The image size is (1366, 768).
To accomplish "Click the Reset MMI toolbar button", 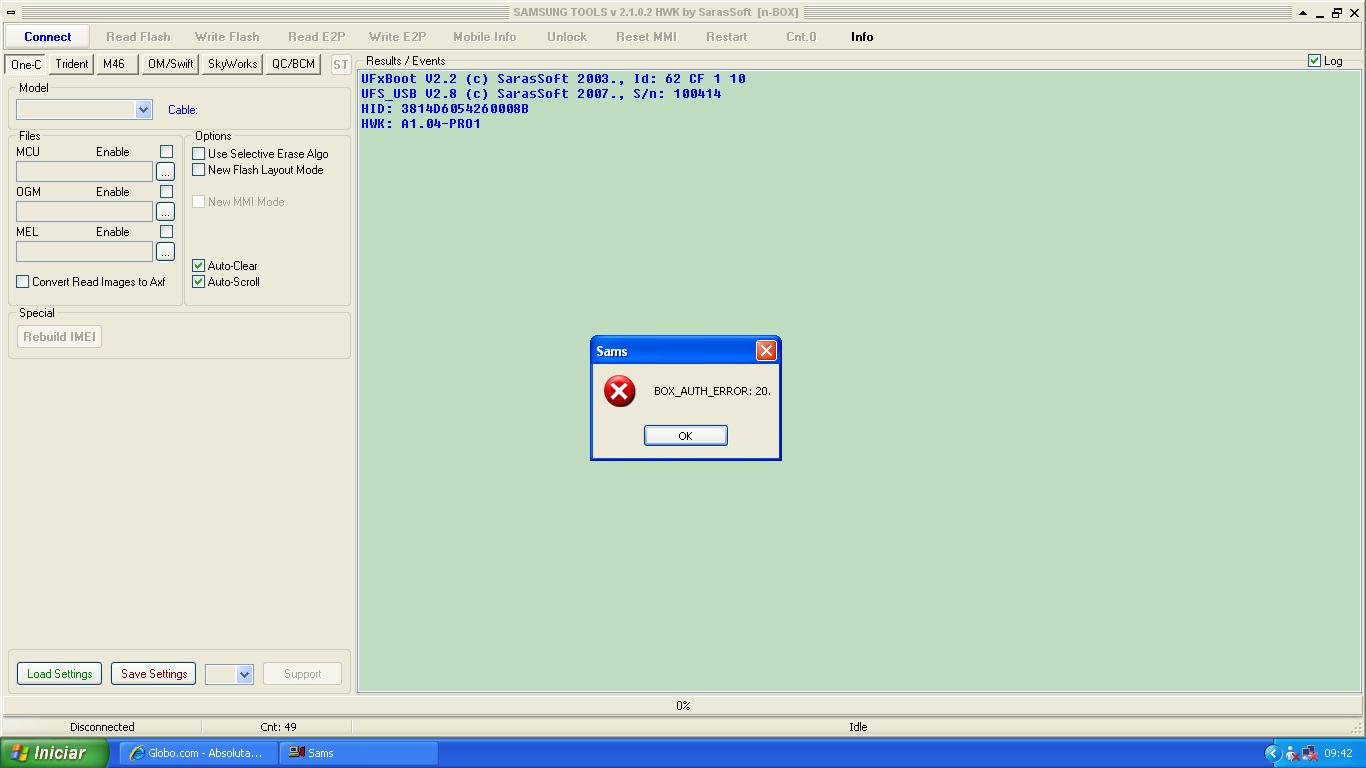I will tap(646, 37).
